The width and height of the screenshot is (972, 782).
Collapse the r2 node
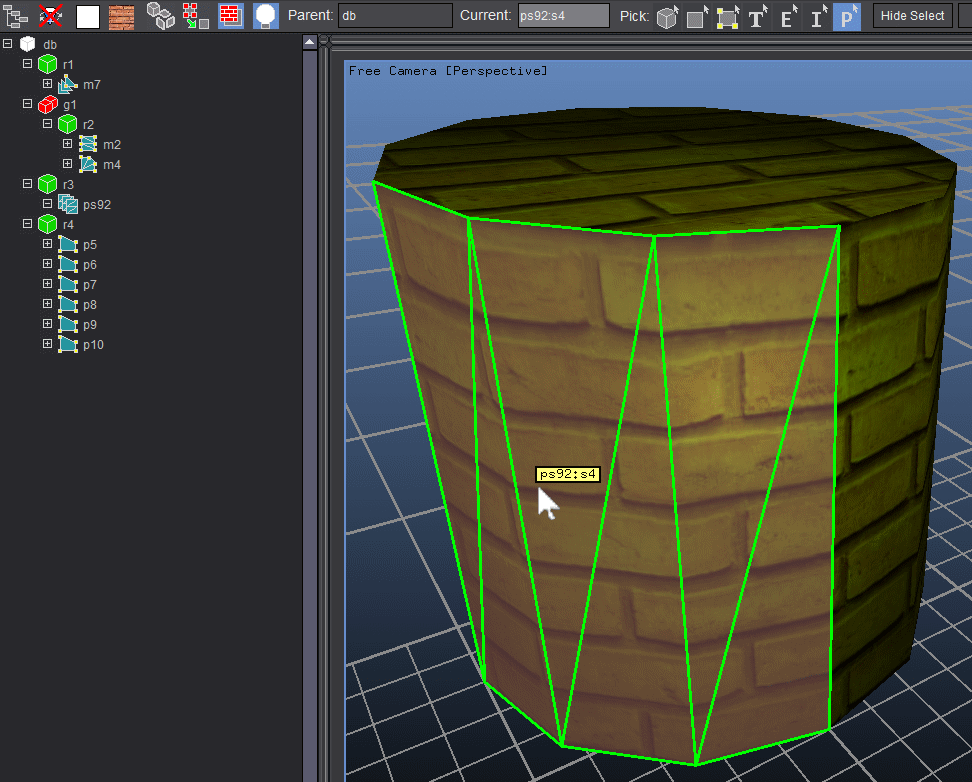pos(47,123)
